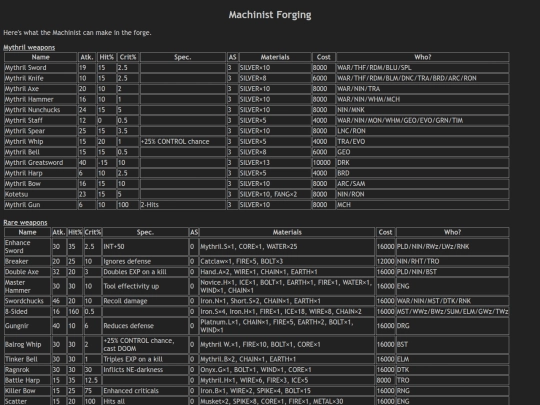Click the 'WAR/NIN/TRA' who cell
Screen dimensions: 540x405
tap(423, 89)
